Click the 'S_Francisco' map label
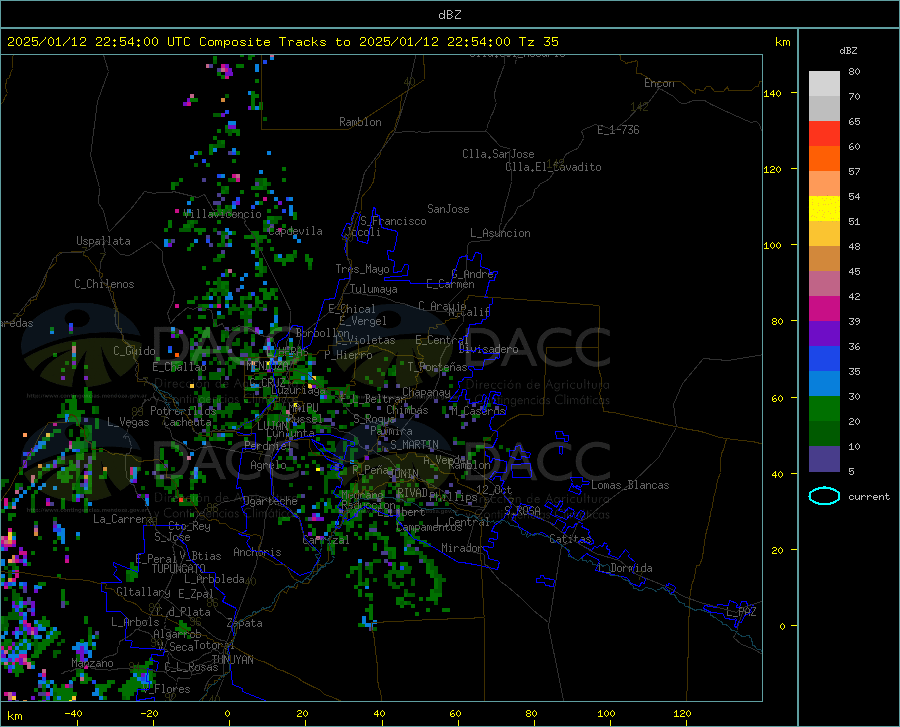900x727 pixels. (393, 221)
